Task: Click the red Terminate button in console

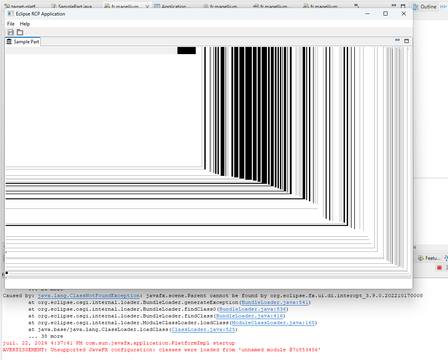Action: pos(439,268)
